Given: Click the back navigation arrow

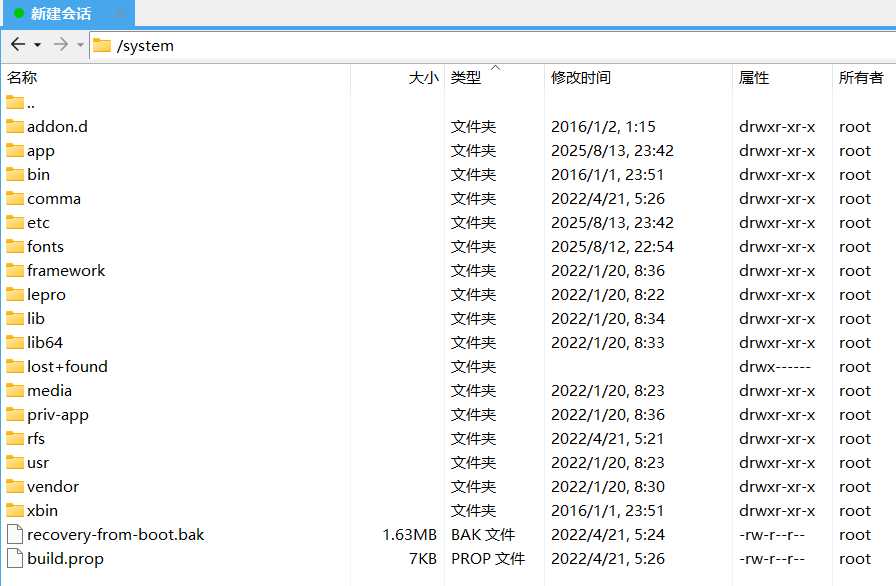Looking at the screenshot, I should point(18,44).
